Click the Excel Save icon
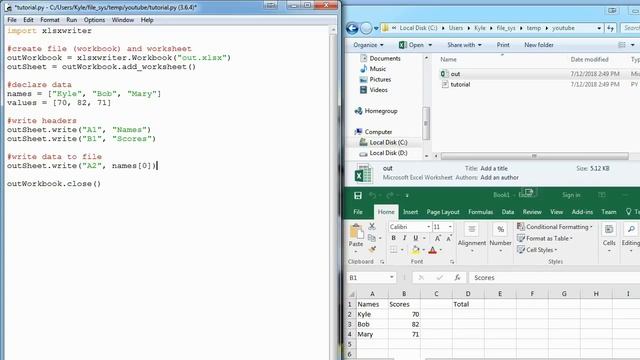The height and width of the screenshot is (360, 640). tap(358, 196)
